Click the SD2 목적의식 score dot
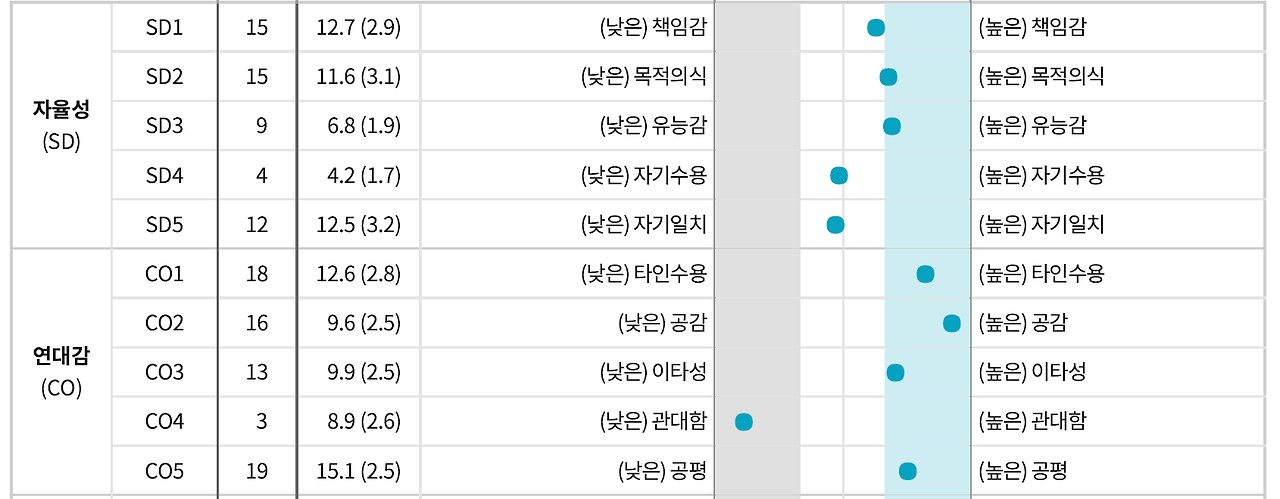 888,77
